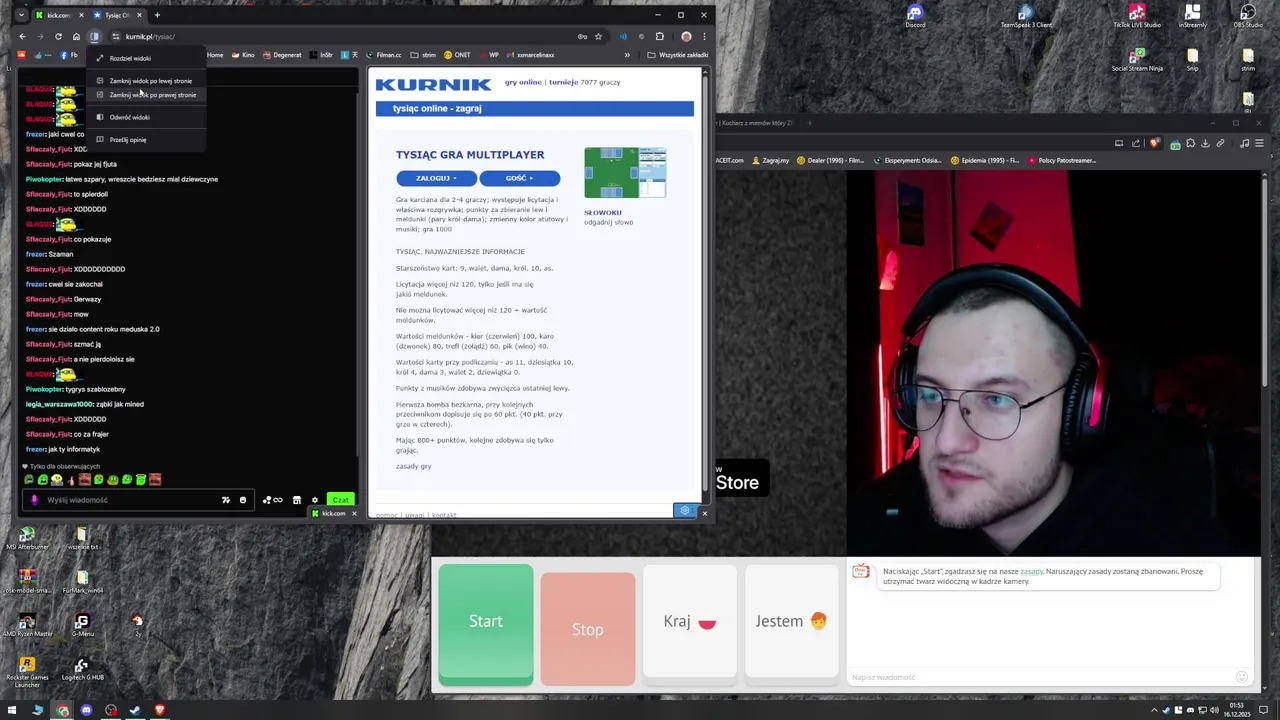Open the Kino bookmark
Screen dimensions: 1280x720
click(243, 55)
